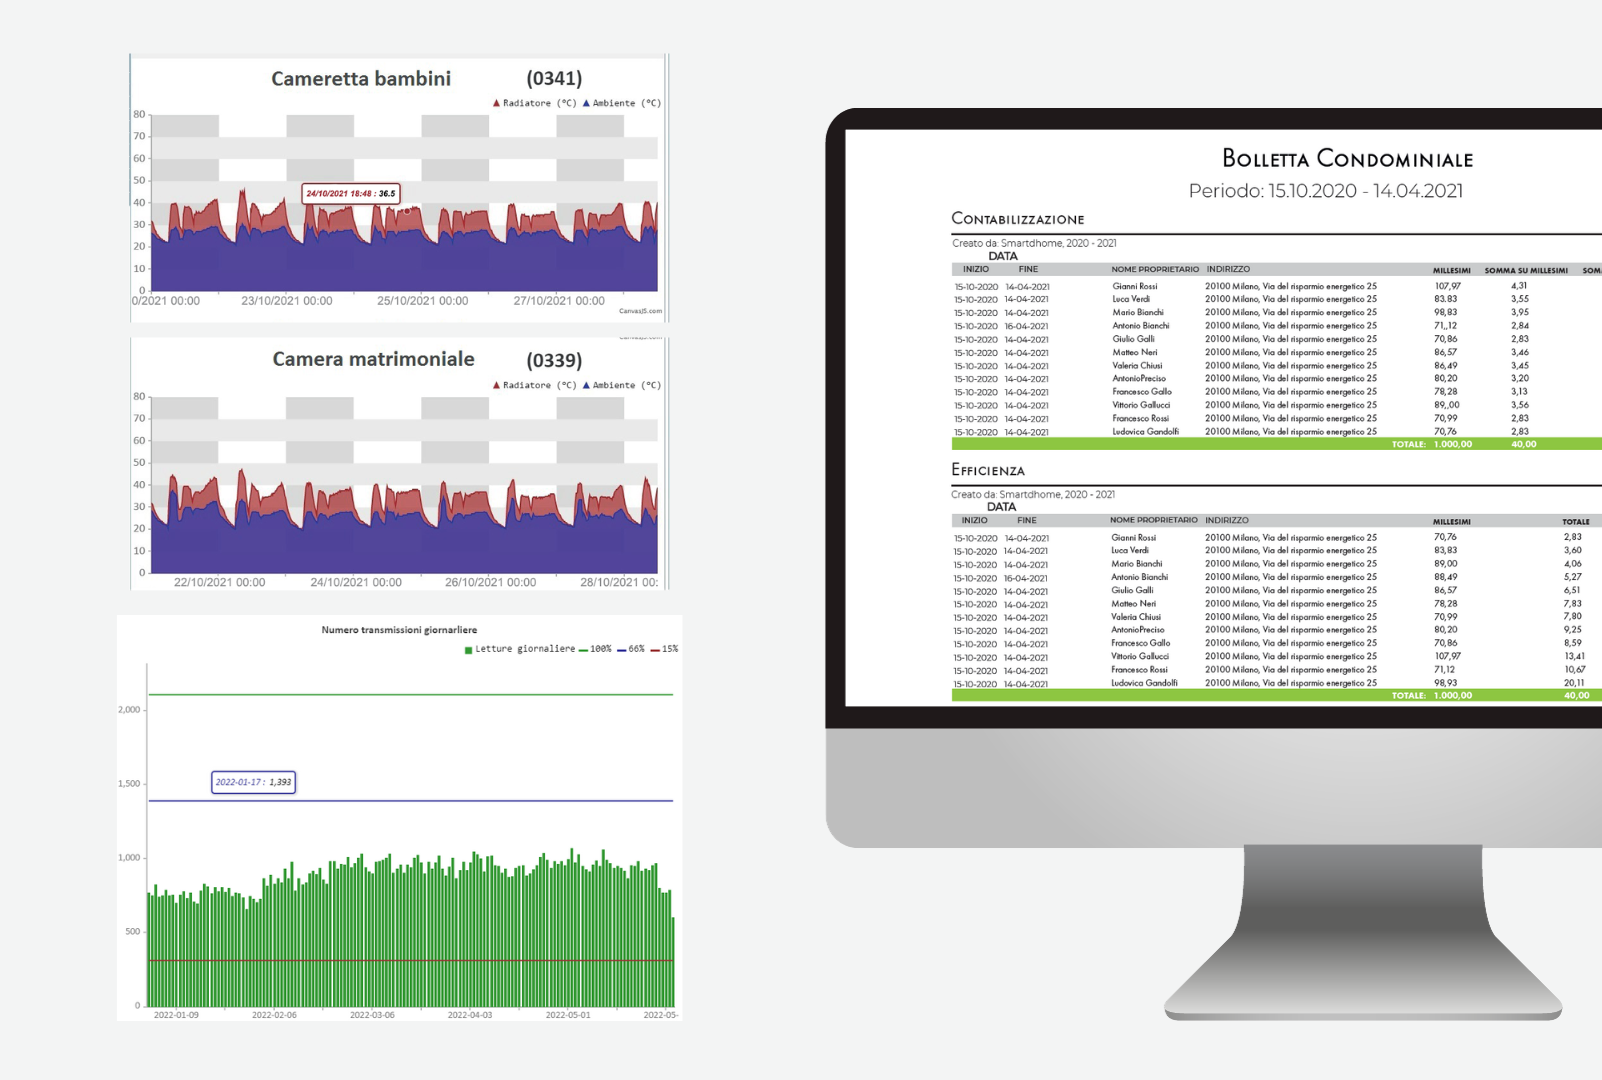Toggle the 66% legend entry
The image size is (1602, 1080).
tap(631, 649)
